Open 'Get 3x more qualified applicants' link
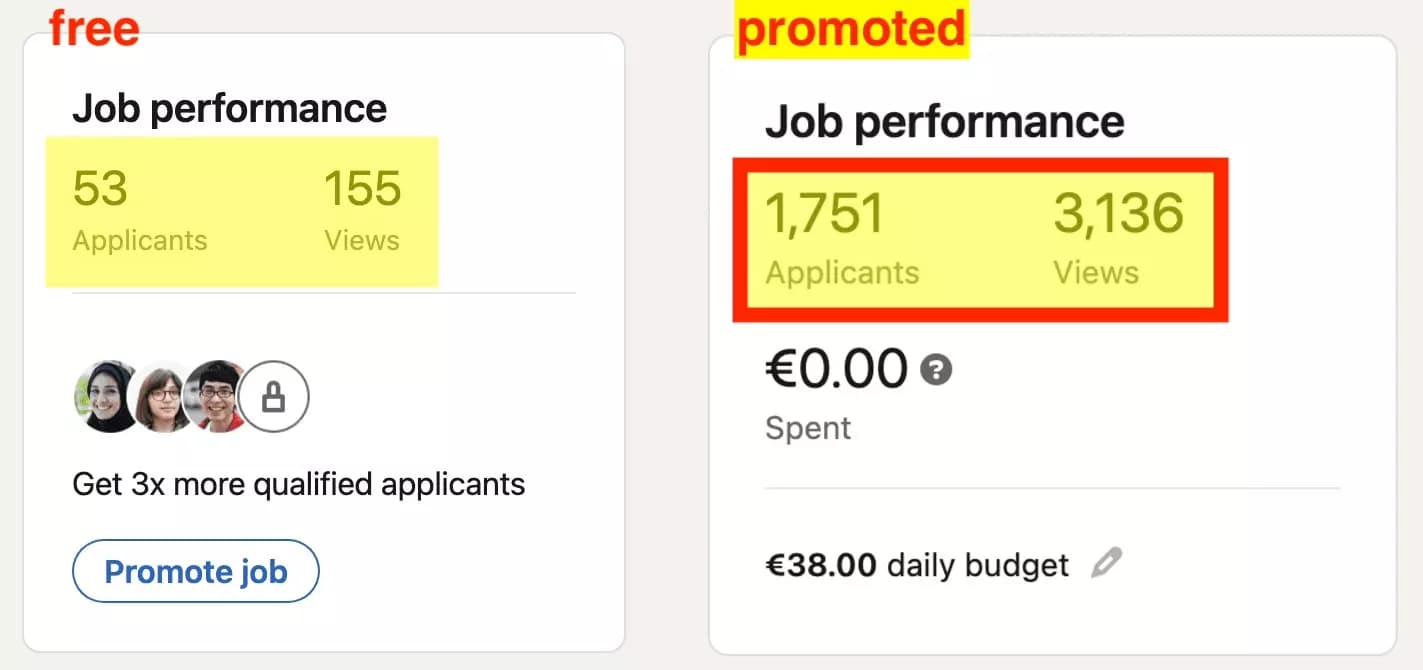 pyautogui.click(x=298, y=484)
